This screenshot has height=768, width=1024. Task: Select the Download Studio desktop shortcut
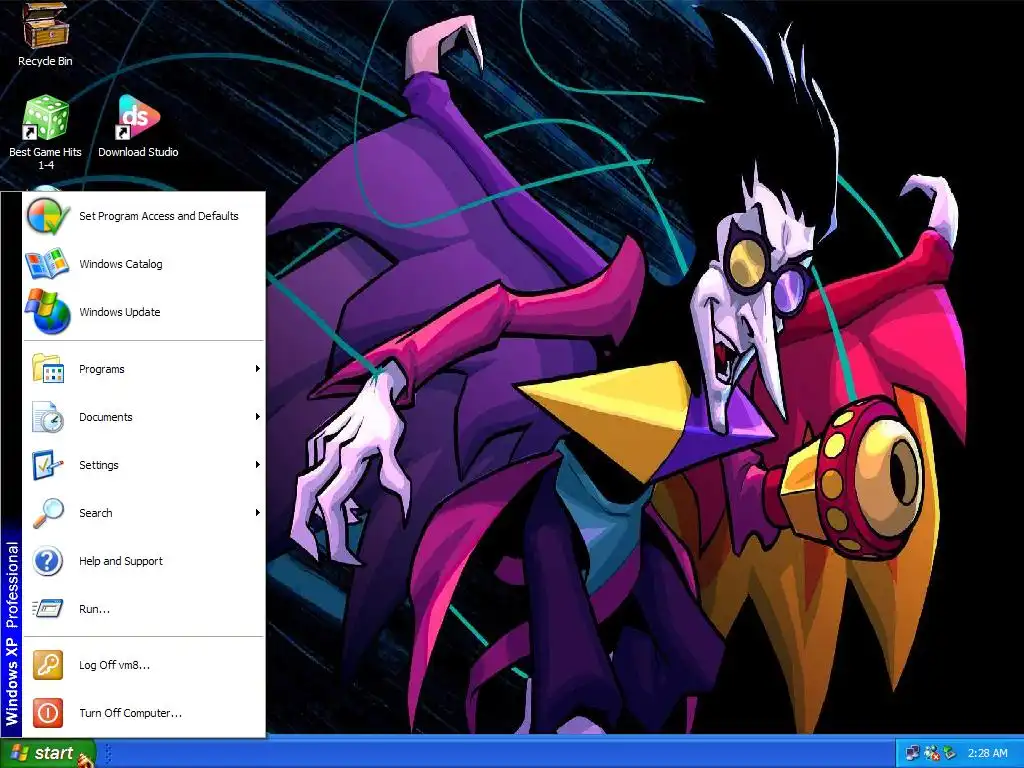pyautogui.click(x=138, y=127)
